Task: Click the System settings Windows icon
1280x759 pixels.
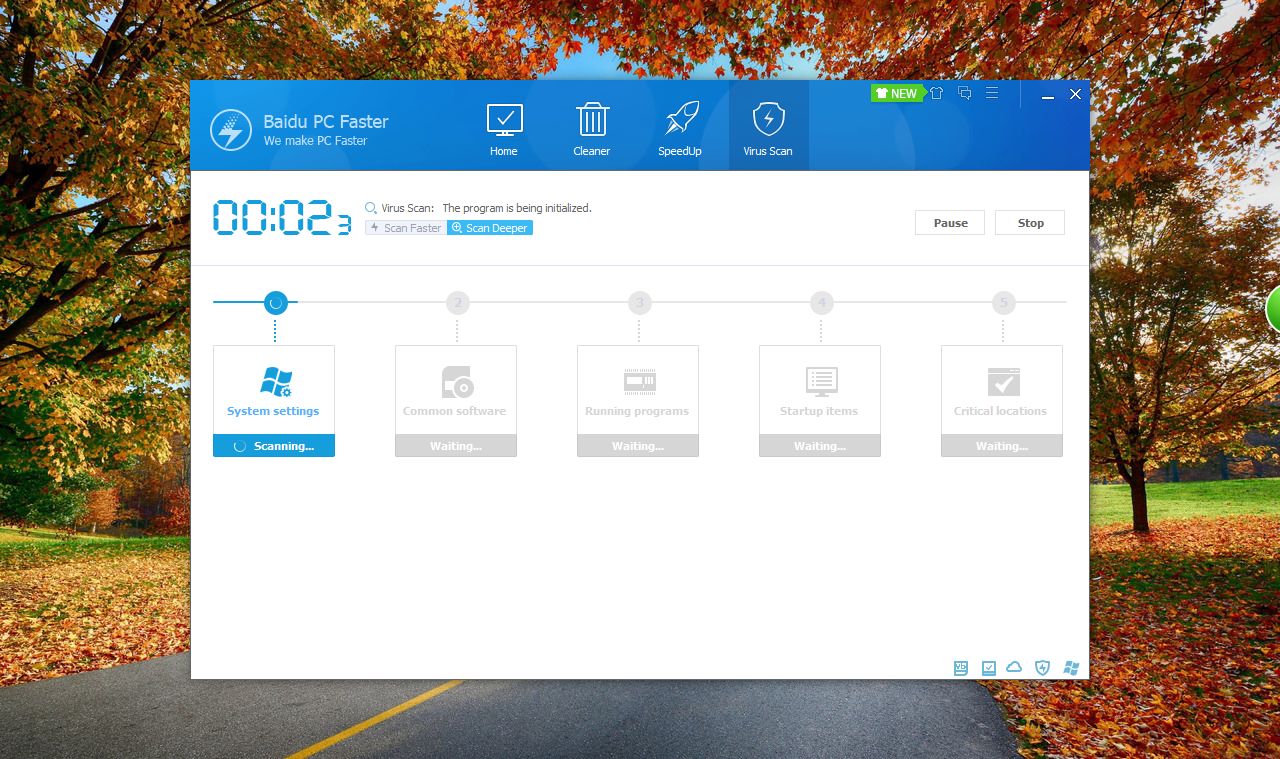Action: (275, 382)
